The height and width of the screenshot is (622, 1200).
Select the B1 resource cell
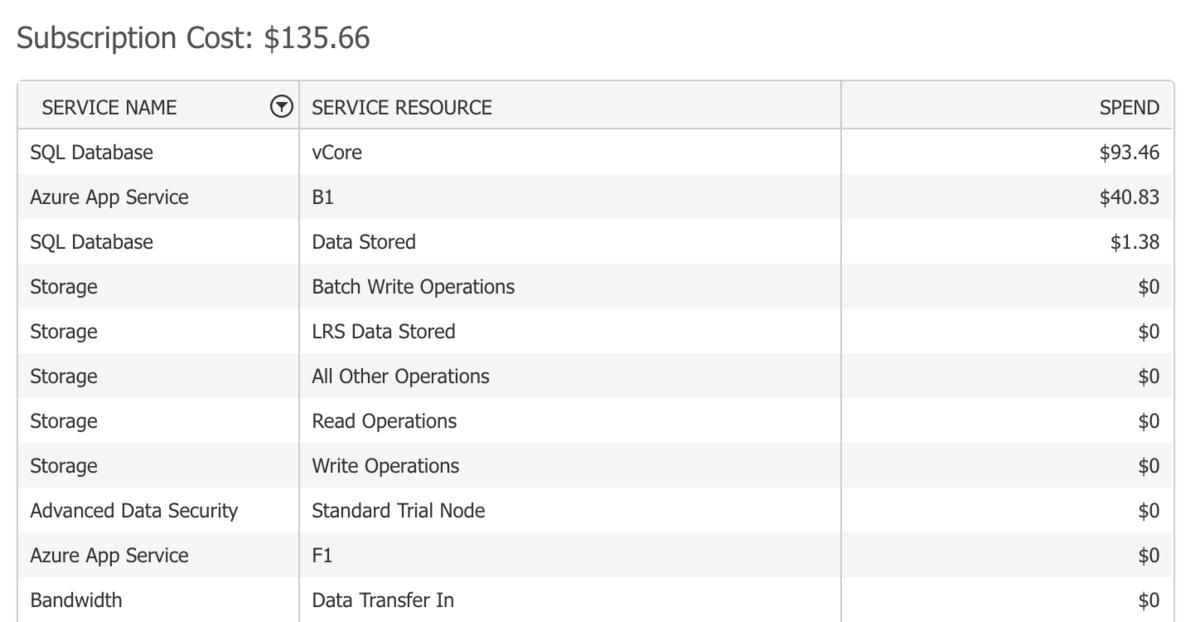323,198
